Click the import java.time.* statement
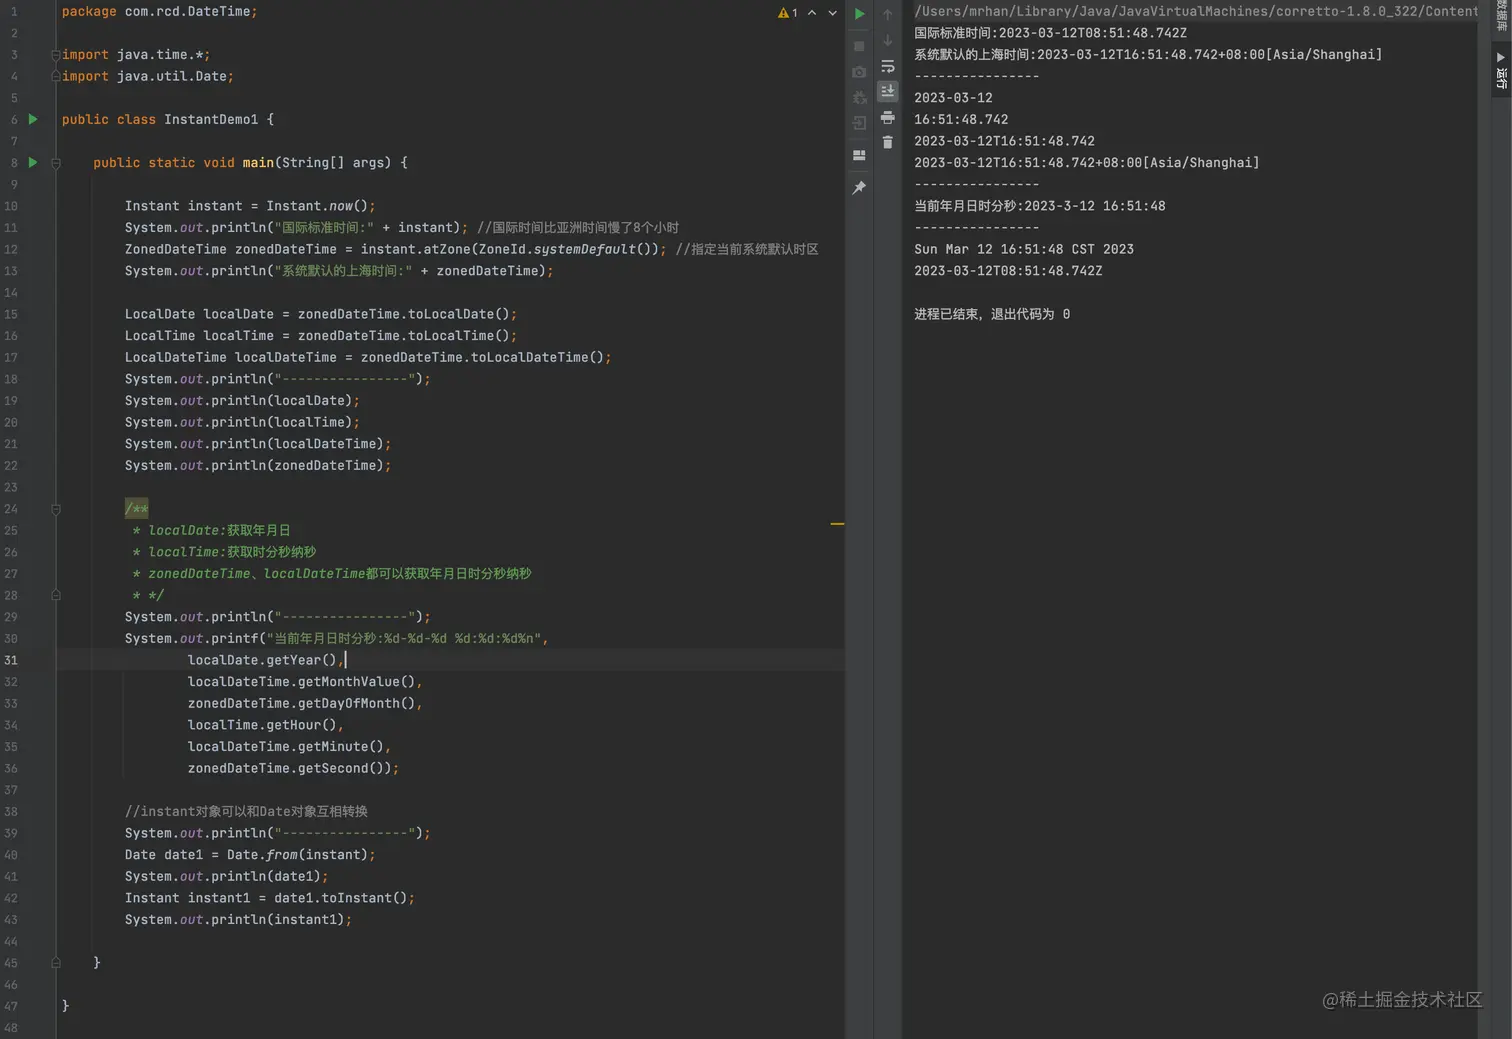Image resolution: width=1512 pixels, height=1039 pixels. (136, 55)
